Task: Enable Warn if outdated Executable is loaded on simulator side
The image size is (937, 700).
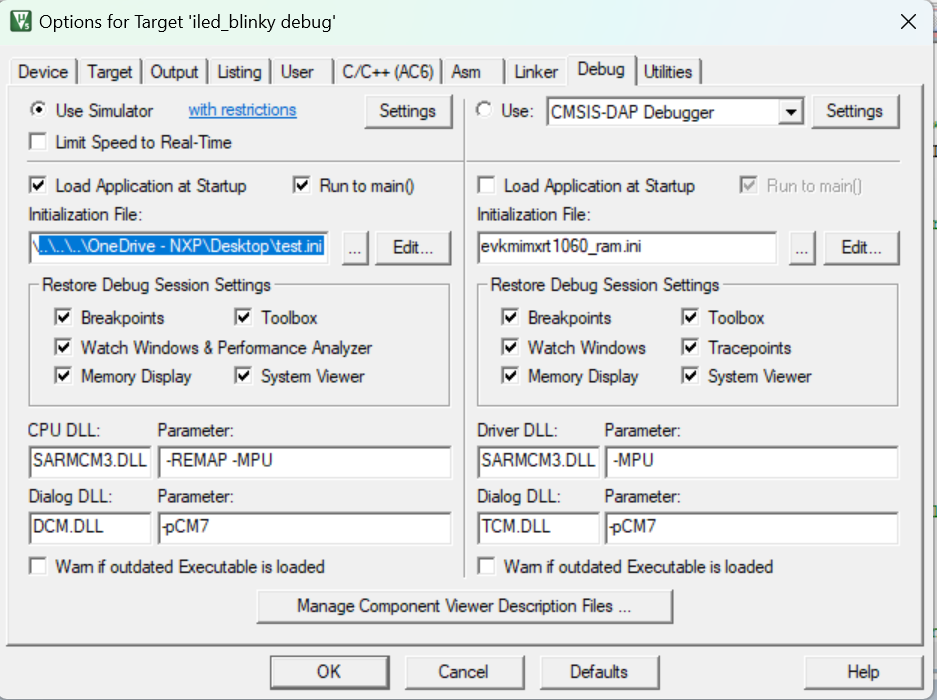Action: tap(38, 566)
